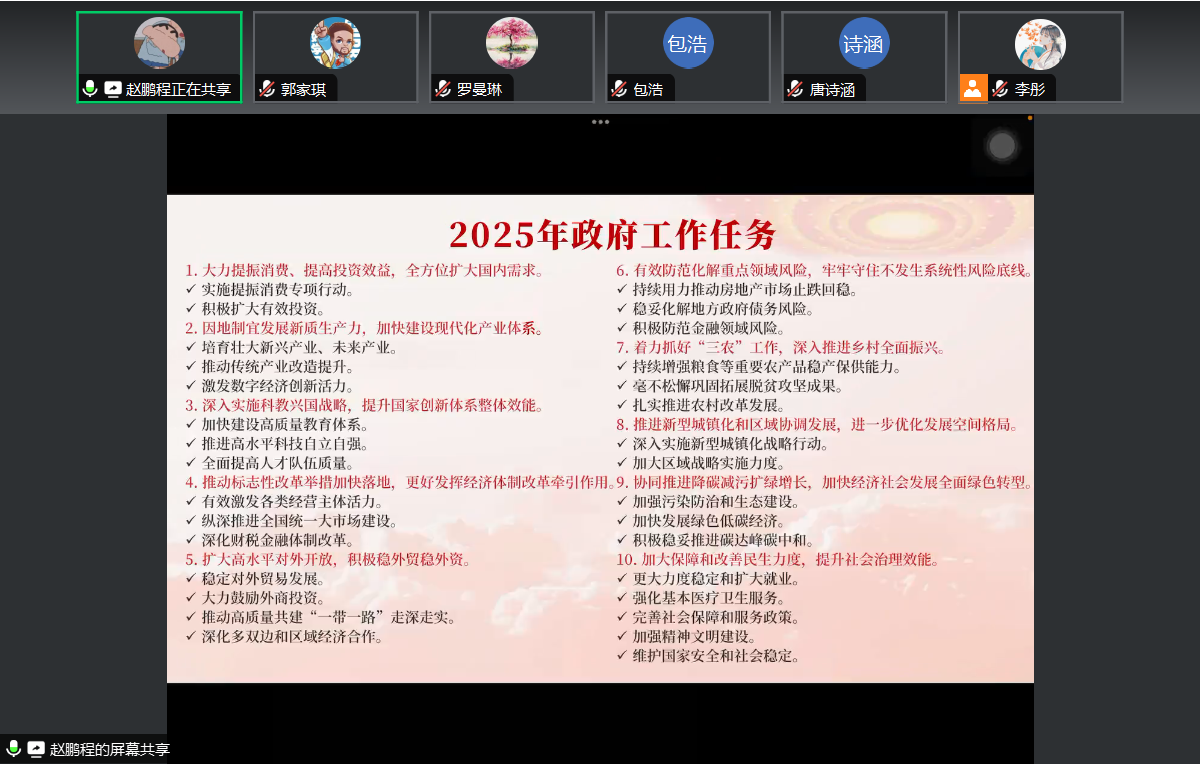The width and height of the screenshot is (1200, 764).
Task: Click the microphone icon in the bottom status bar
Action: click(x=14, y=746)
